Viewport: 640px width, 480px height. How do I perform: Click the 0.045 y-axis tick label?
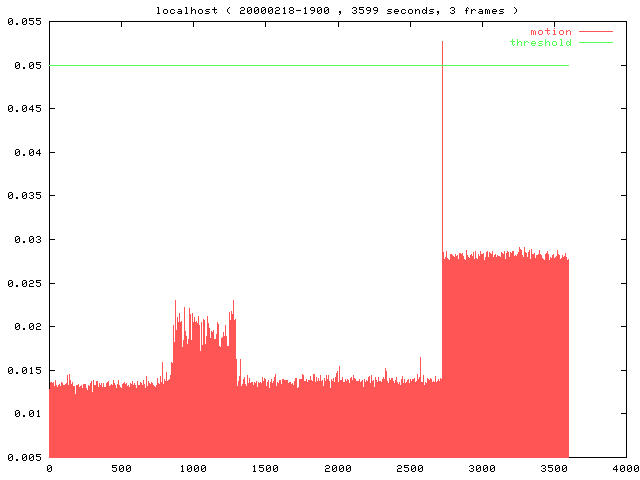[x=25, y=108]
